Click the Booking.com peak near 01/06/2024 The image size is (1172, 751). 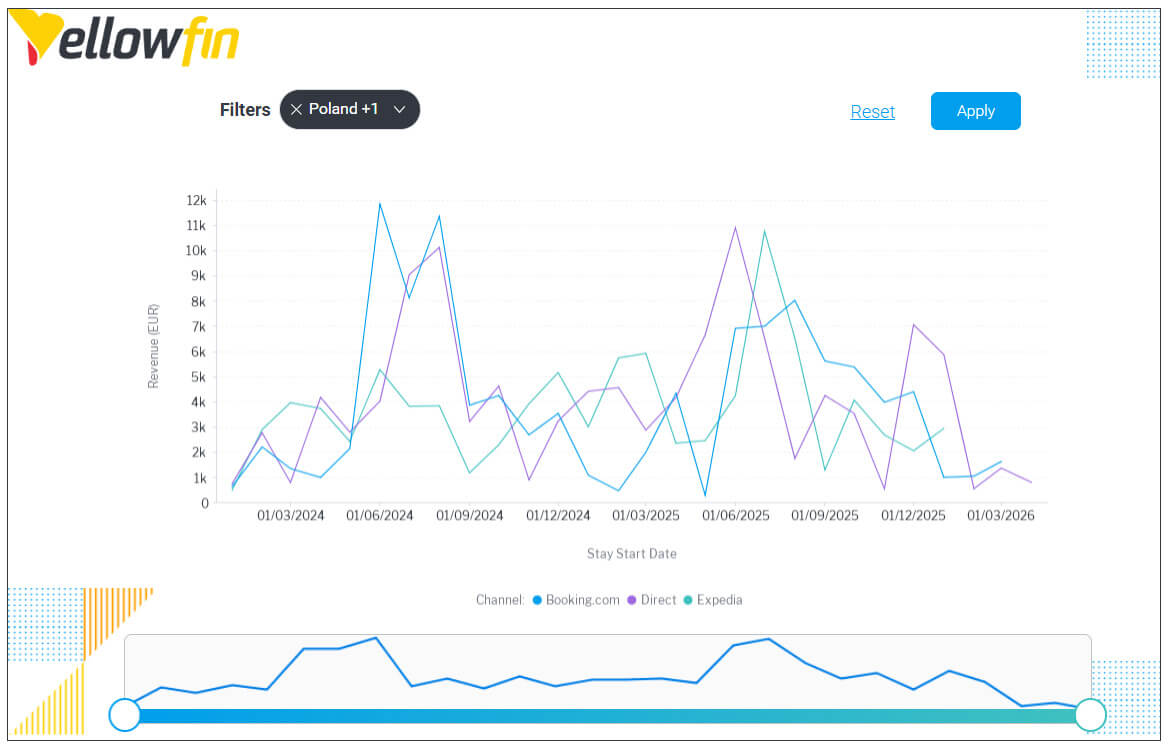coord(379,203)
